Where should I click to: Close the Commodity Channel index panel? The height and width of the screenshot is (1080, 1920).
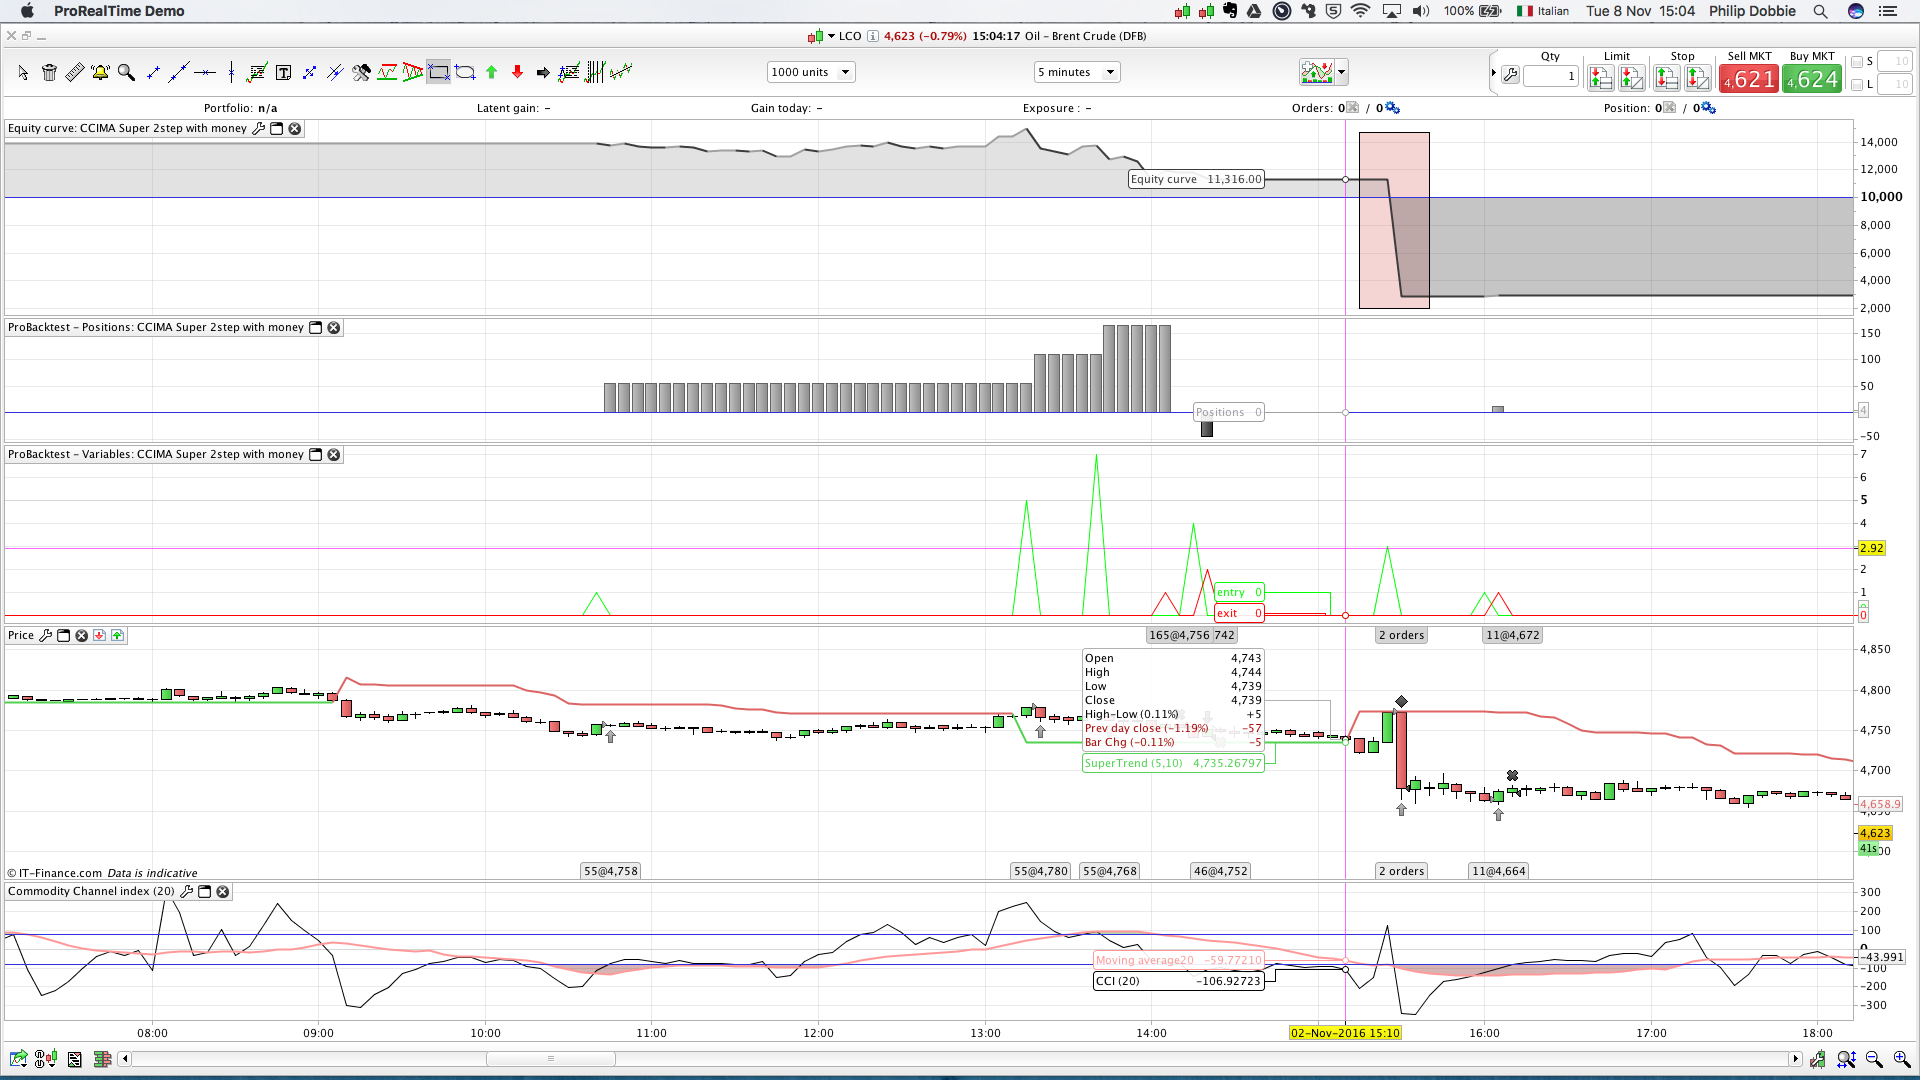(x=223, y=892)
